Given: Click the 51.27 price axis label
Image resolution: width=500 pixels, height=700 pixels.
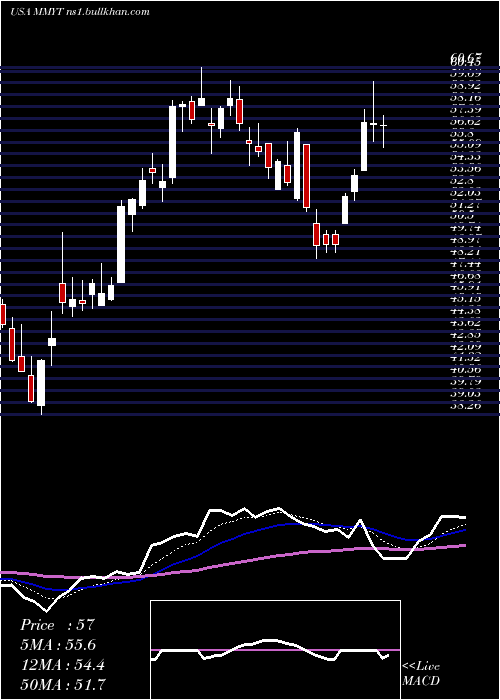Looking at the screenshot, I should point(466,205).
